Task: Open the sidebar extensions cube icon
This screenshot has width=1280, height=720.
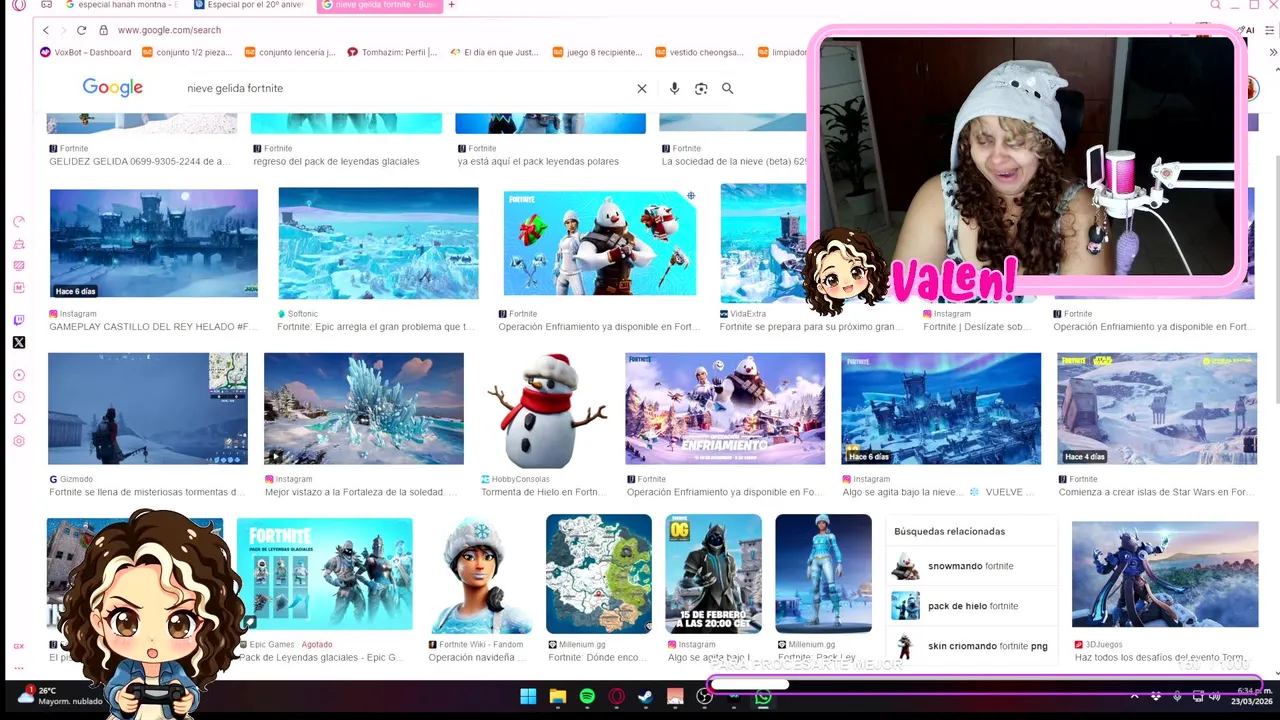Action: coord(19,419)
